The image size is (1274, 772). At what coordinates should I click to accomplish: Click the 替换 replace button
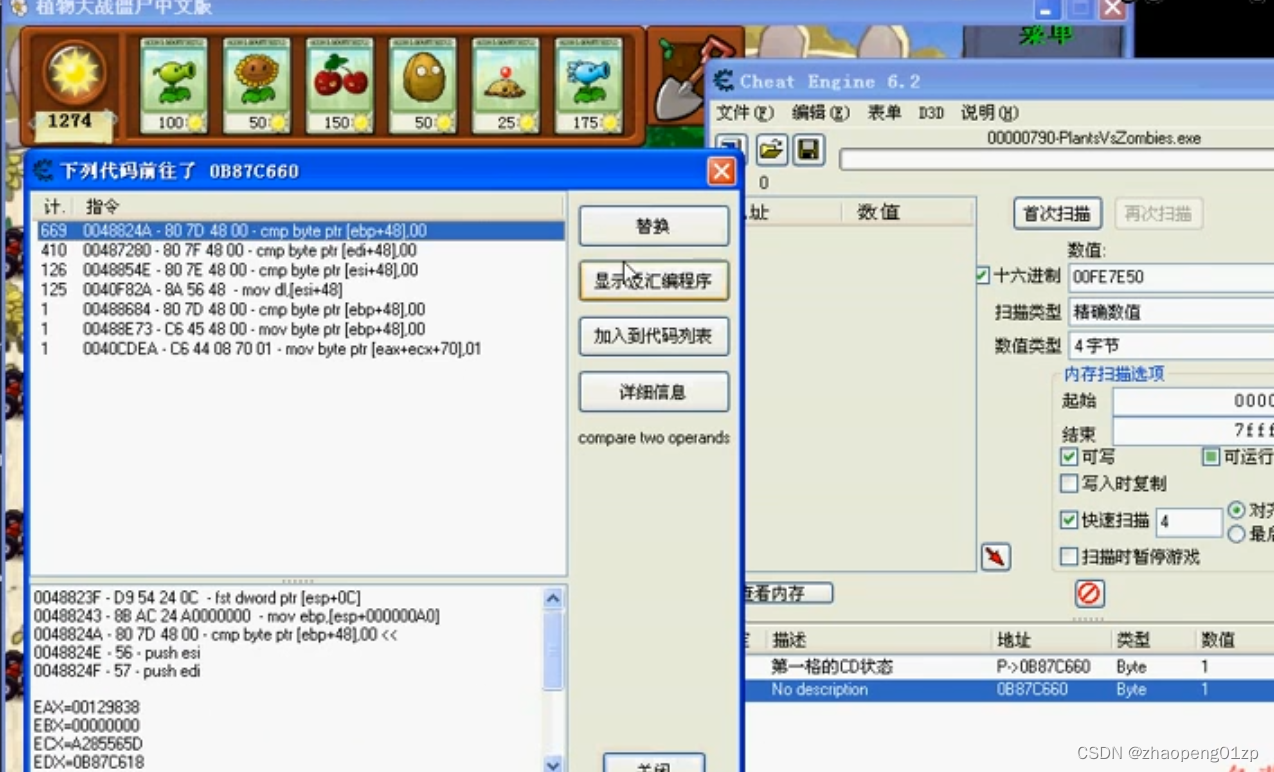[654, 226]
